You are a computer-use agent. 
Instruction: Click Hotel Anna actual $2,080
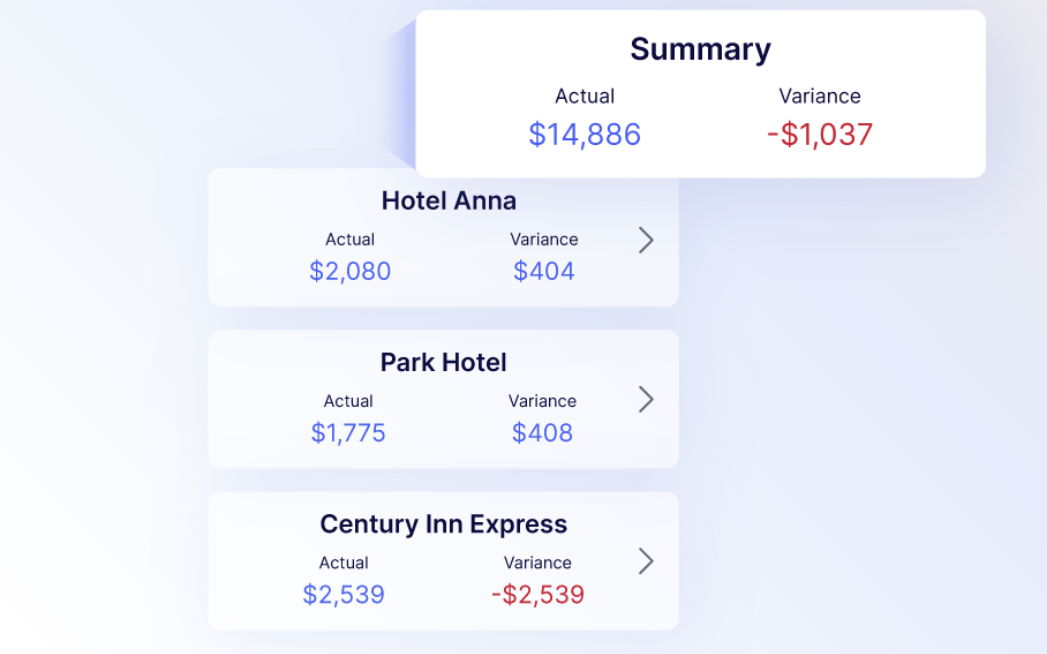[350, 271]
